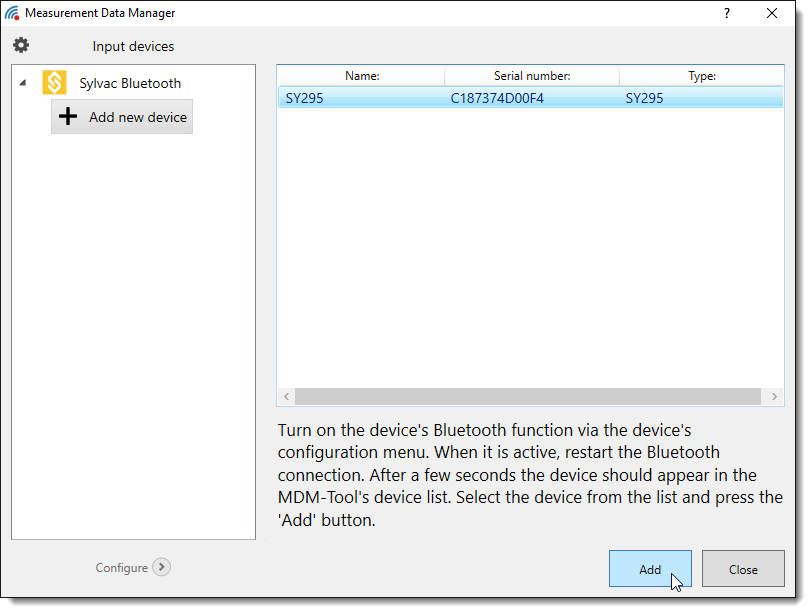Sort the list by the Name column
This screenshot has height=613, width=811.
(362, 76)
